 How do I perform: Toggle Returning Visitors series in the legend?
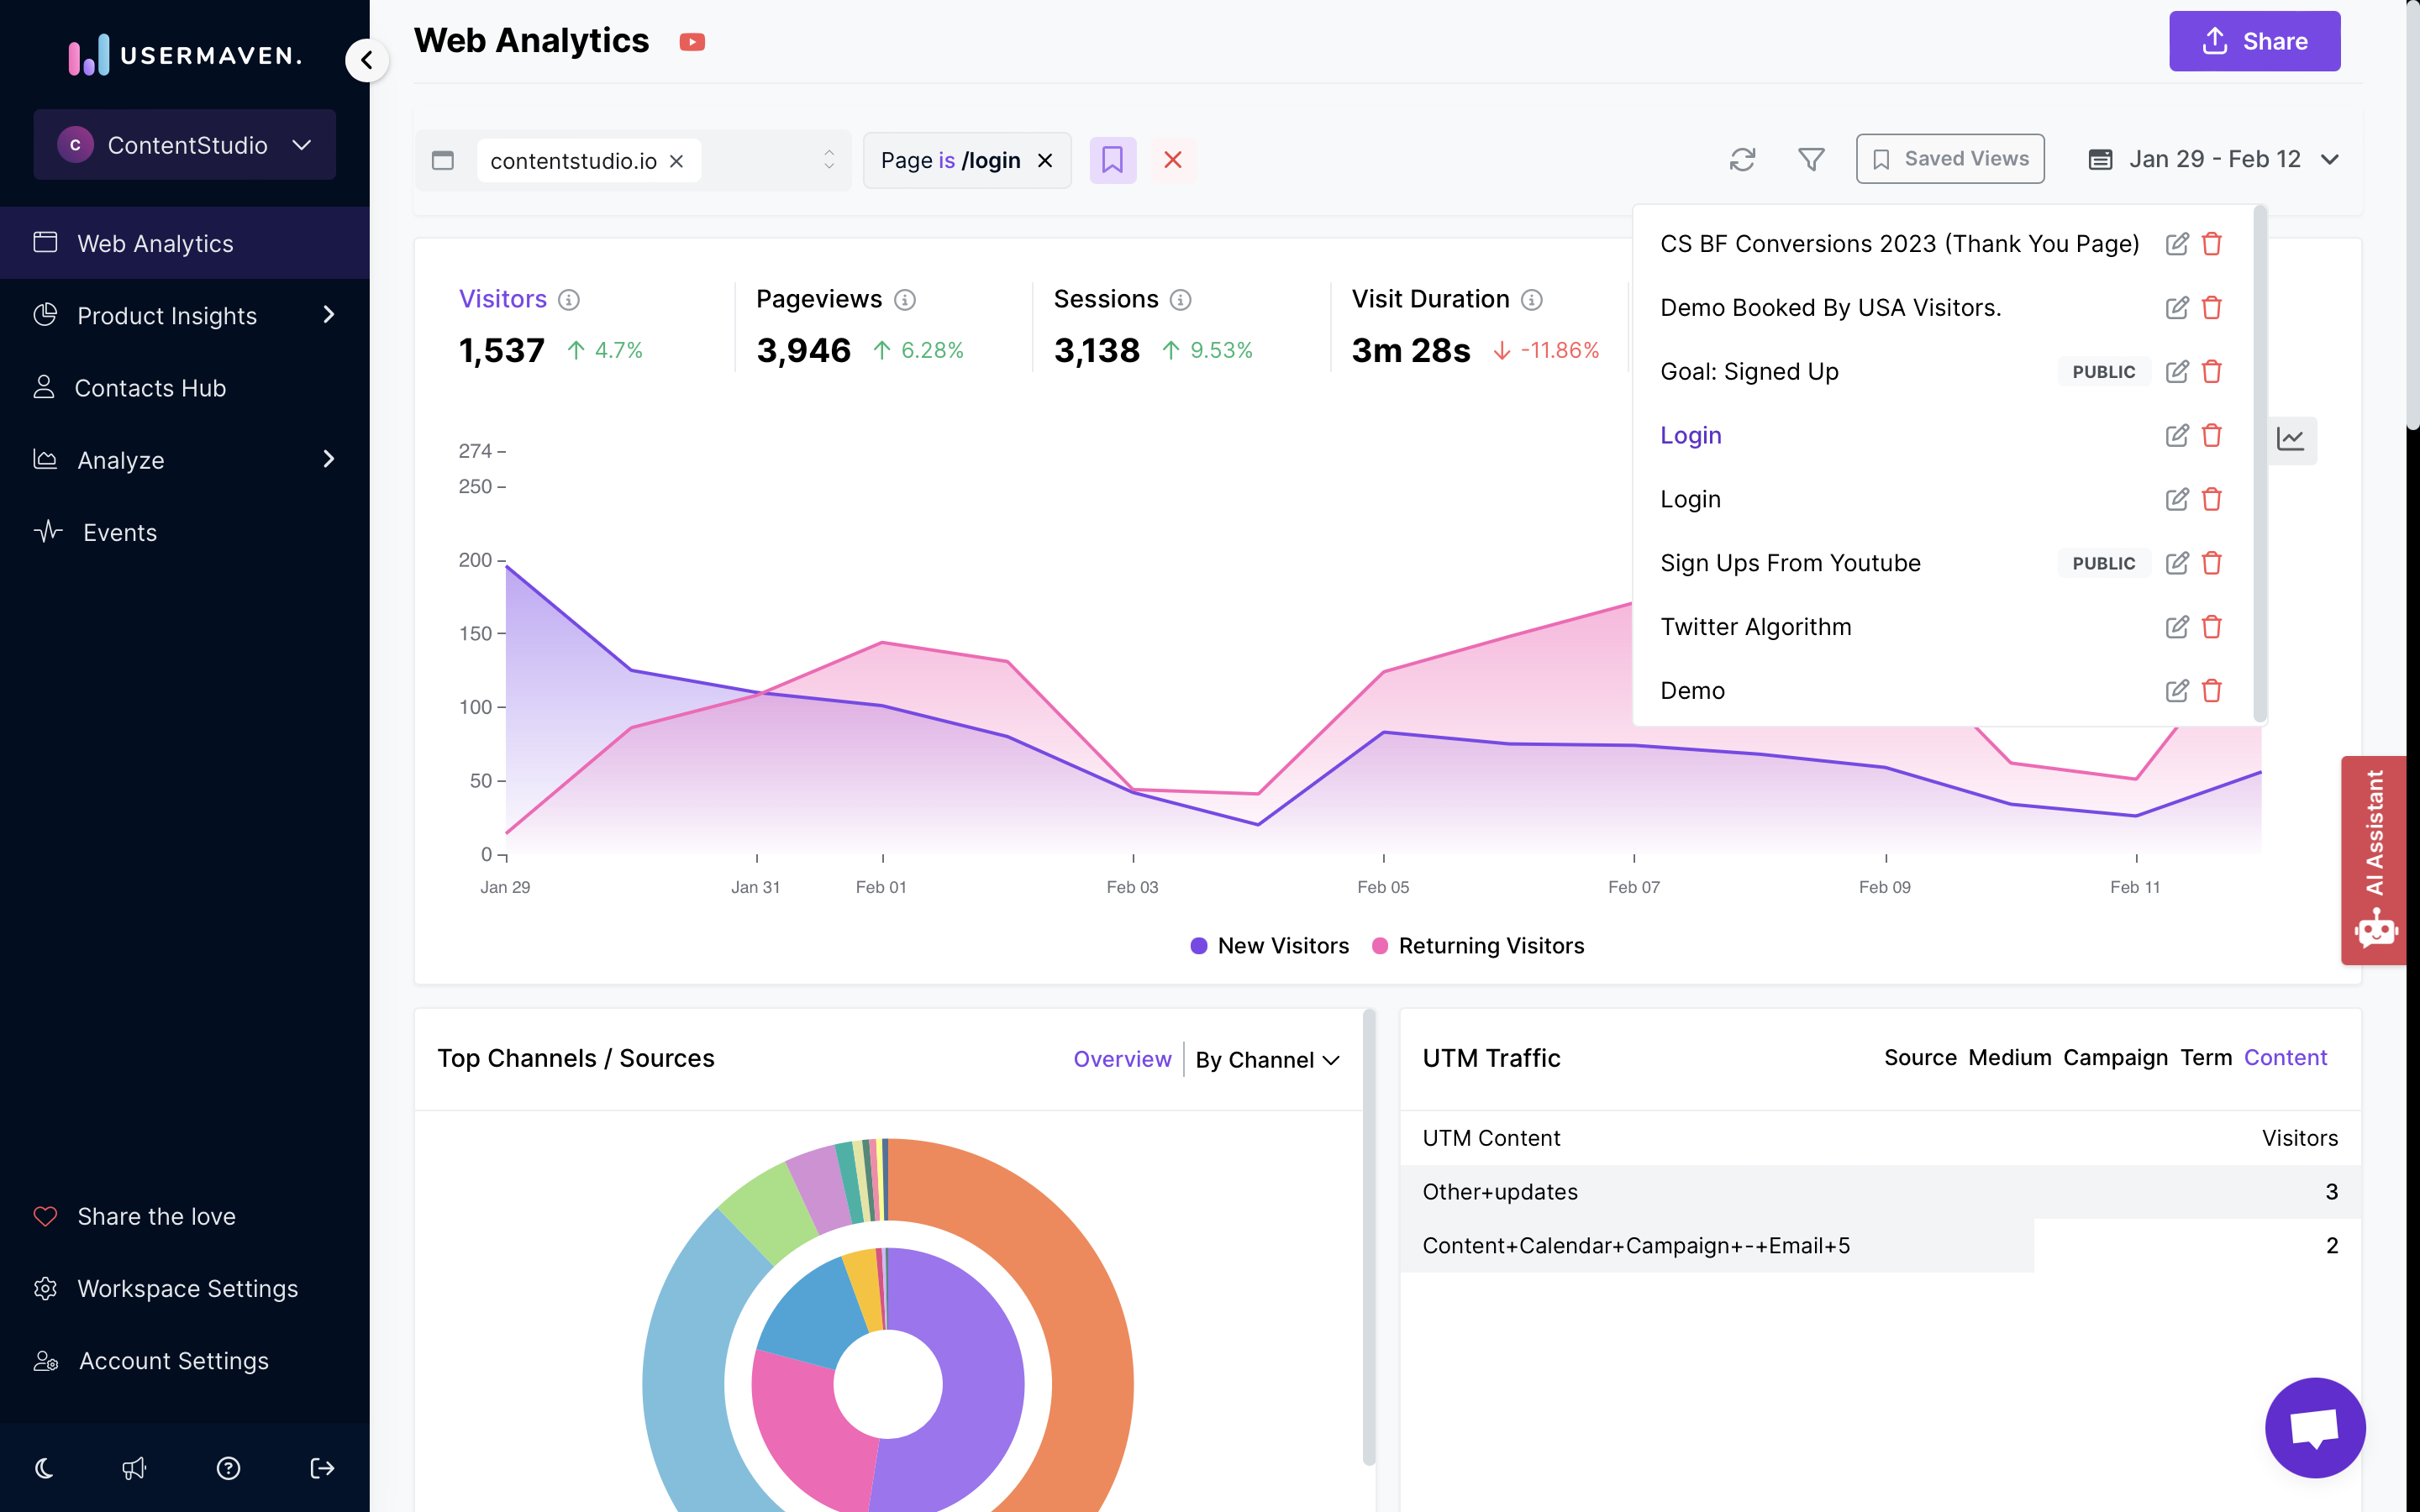1478,945
